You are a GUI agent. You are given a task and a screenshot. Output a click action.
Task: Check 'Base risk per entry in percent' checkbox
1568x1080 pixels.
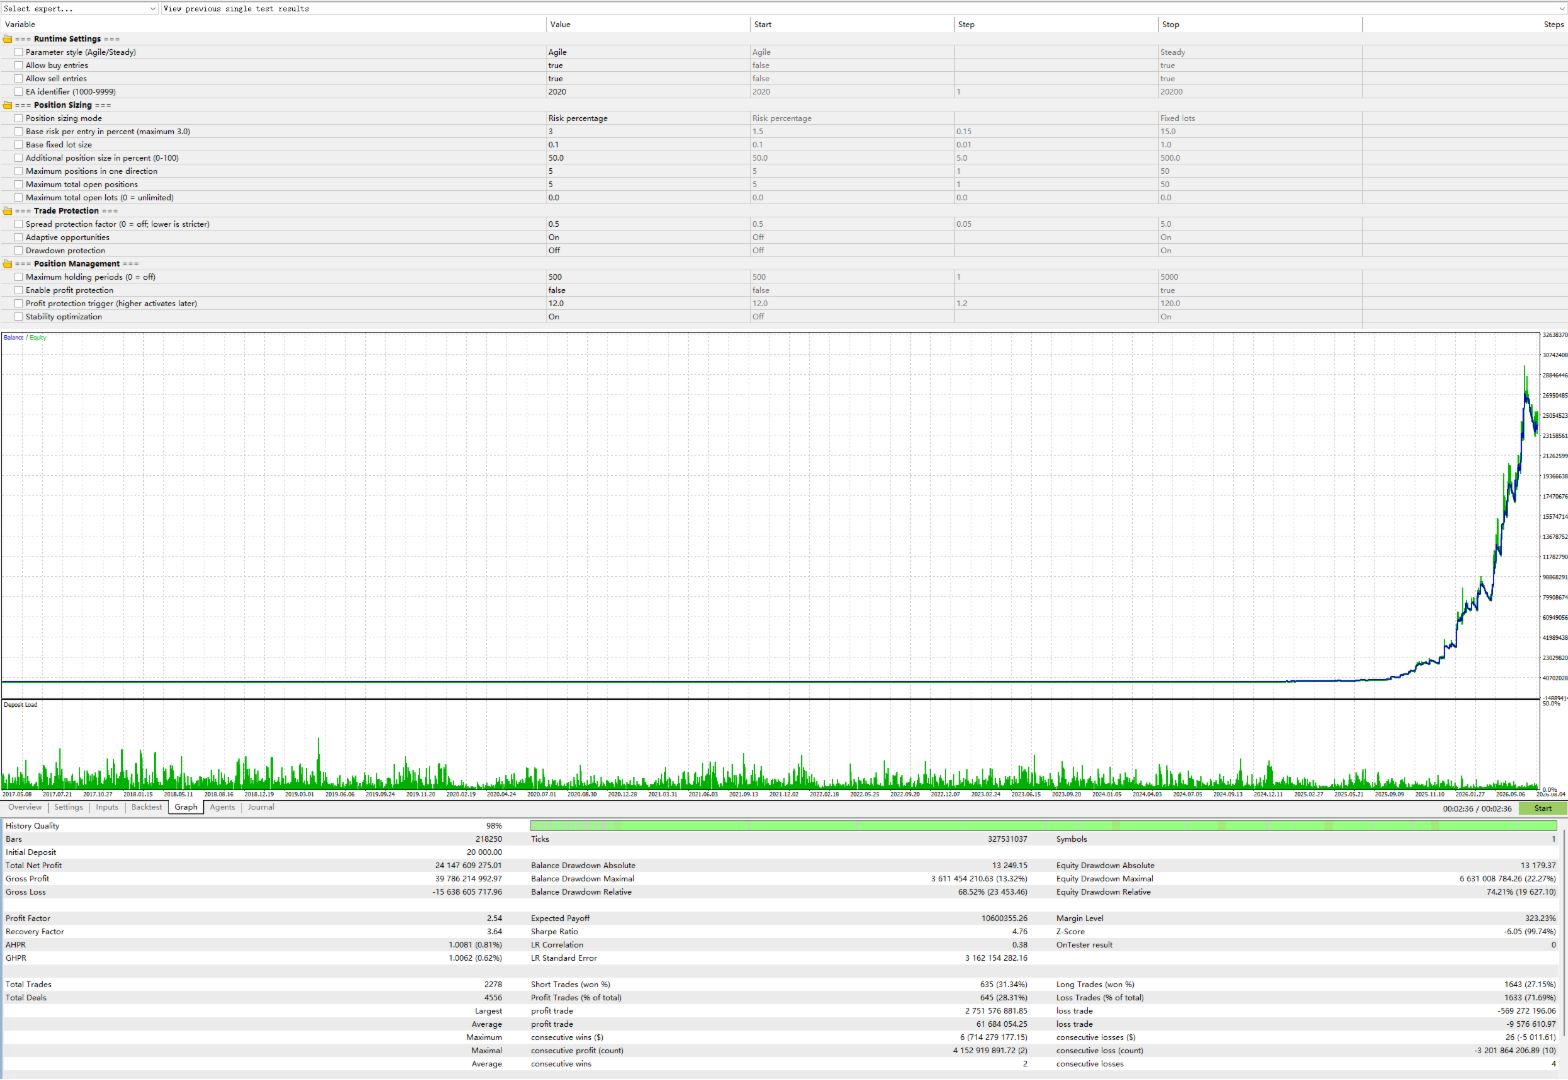coord(19,131)
